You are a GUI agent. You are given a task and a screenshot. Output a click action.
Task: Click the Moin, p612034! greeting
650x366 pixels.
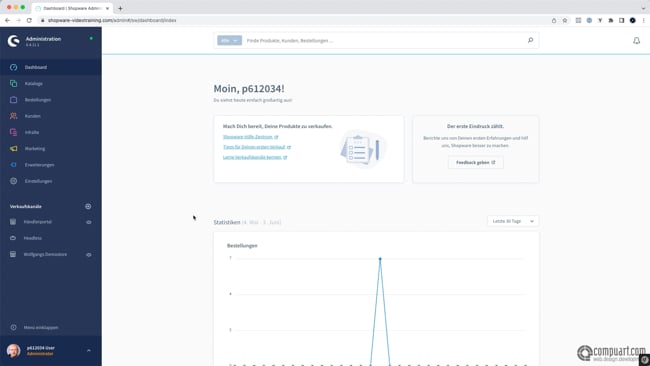(249, 89)
